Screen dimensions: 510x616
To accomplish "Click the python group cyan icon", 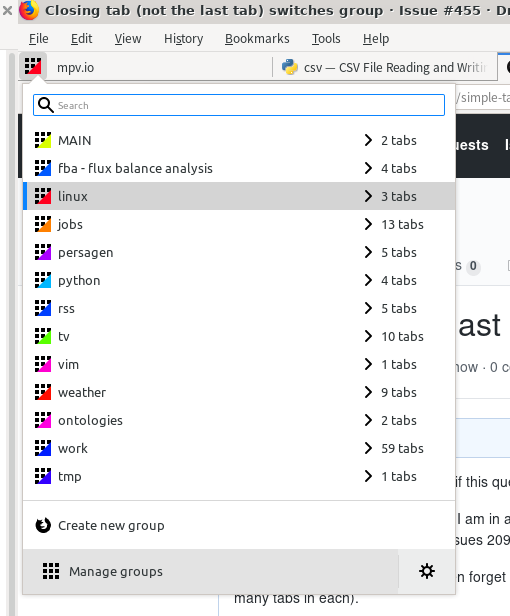I will 43,280.
